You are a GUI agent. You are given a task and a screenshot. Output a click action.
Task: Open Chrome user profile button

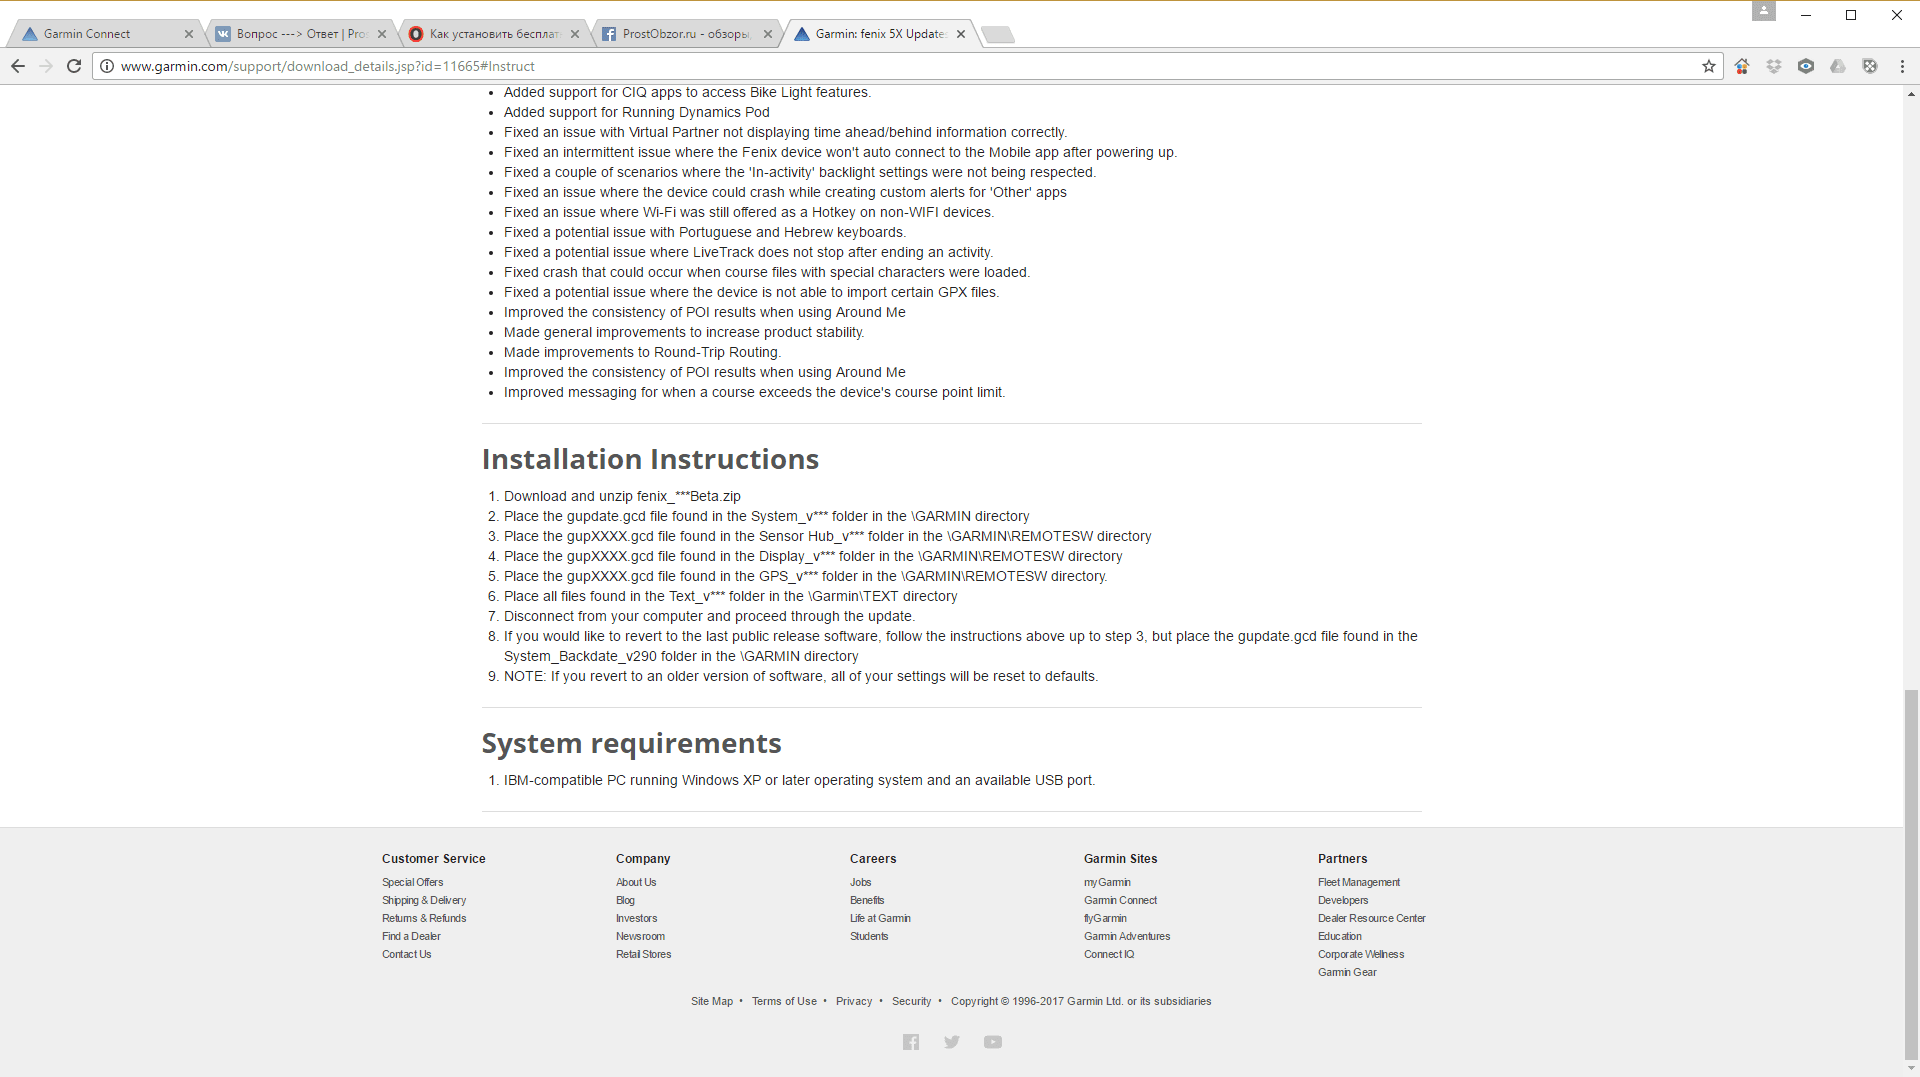pyautogui.click(x=1764, y=11)
